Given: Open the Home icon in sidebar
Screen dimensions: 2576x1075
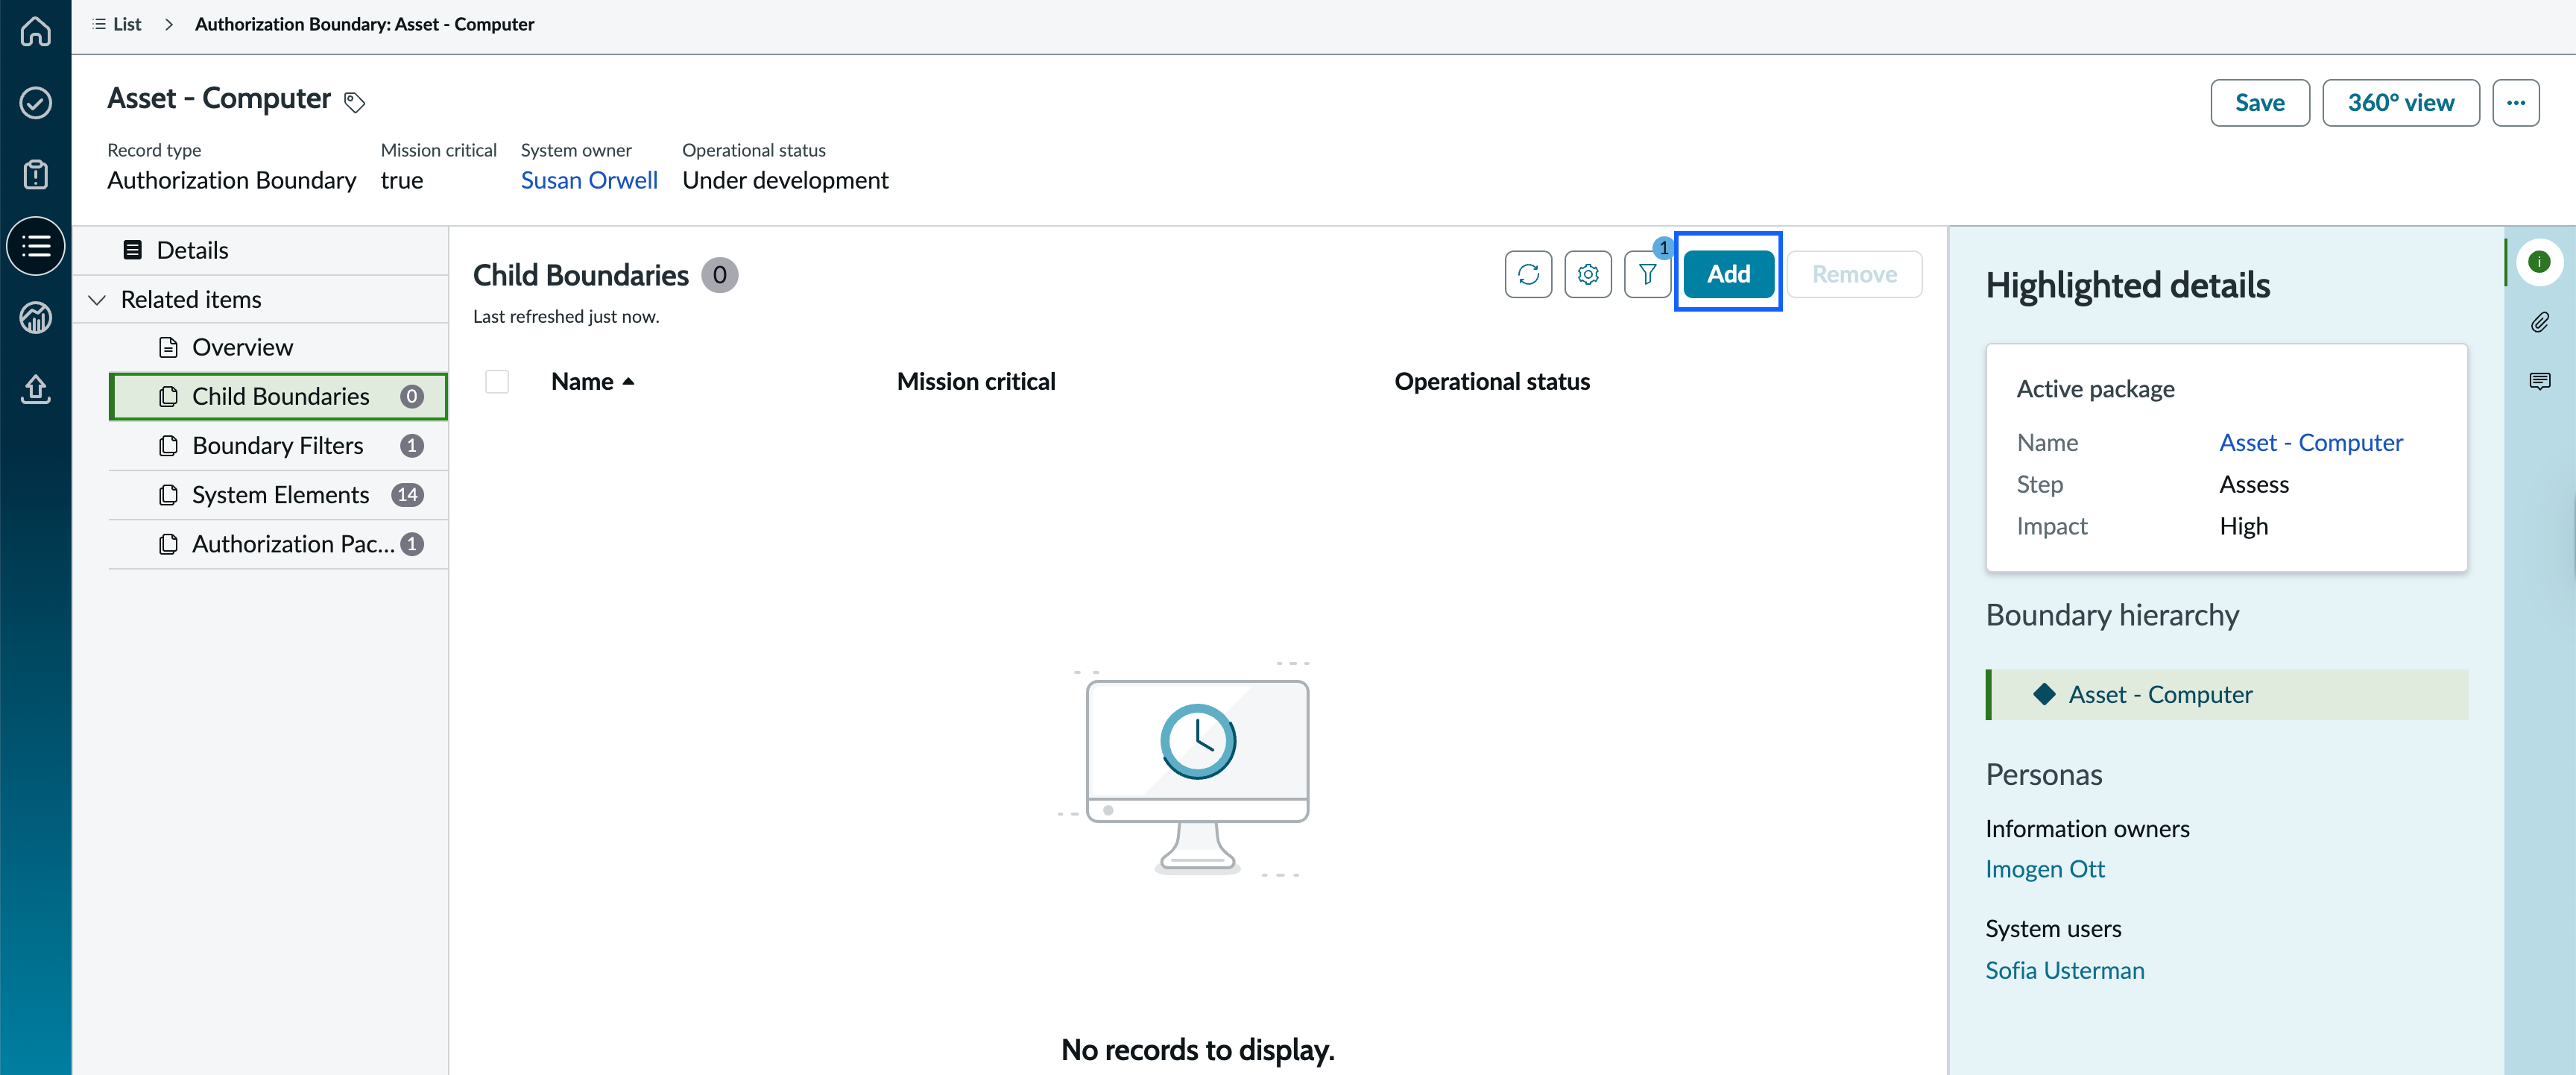Looking at the screenshot, I should click(36, 31).
